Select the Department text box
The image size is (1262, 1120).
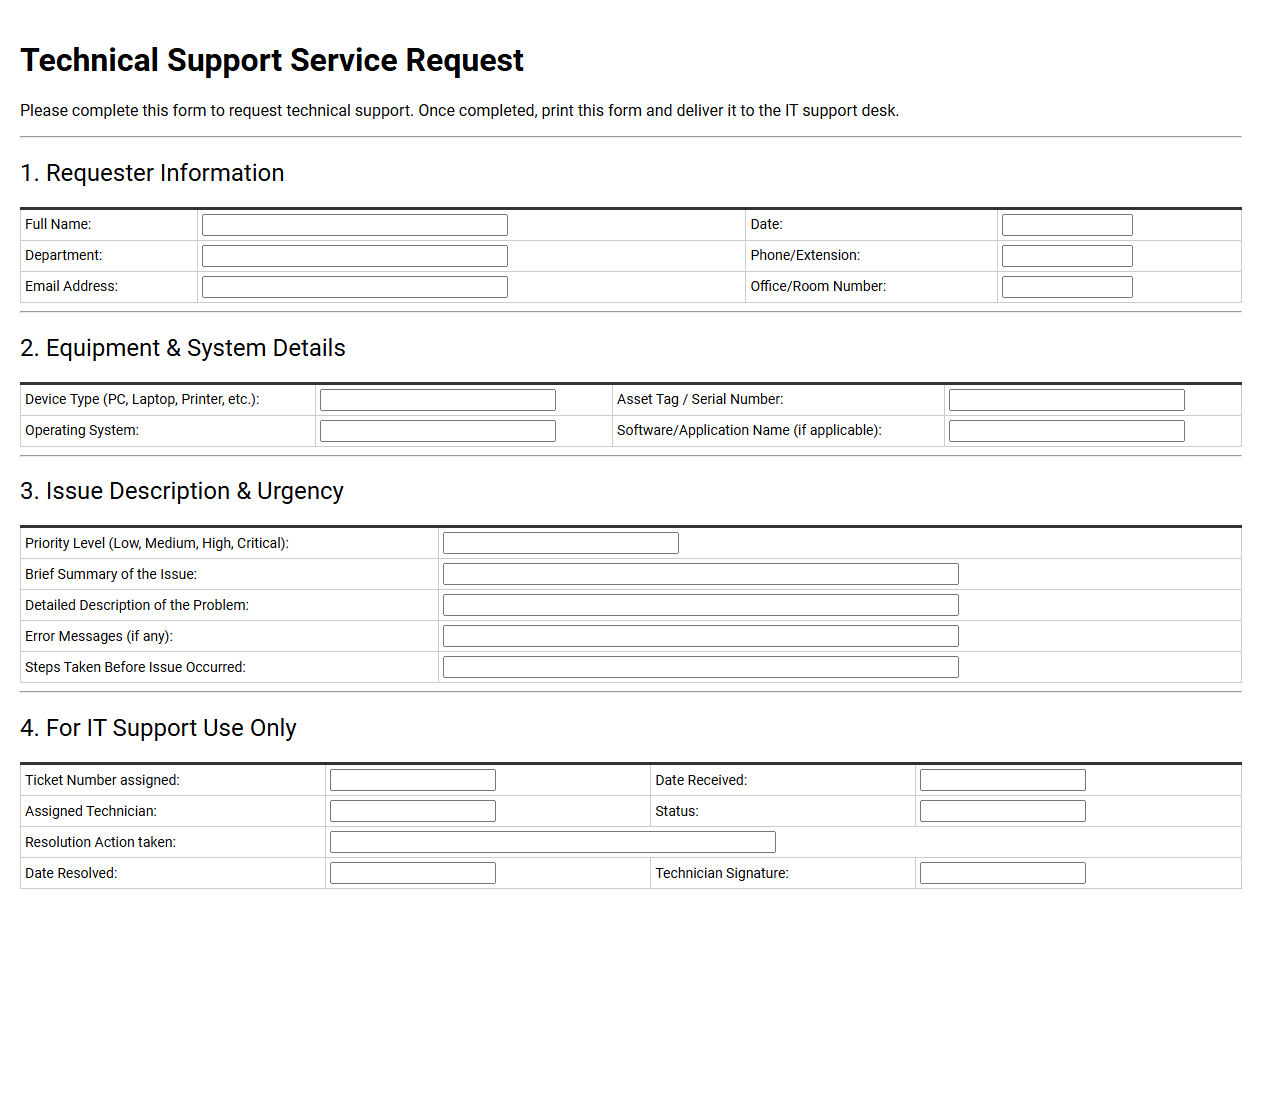coord(354,256)
